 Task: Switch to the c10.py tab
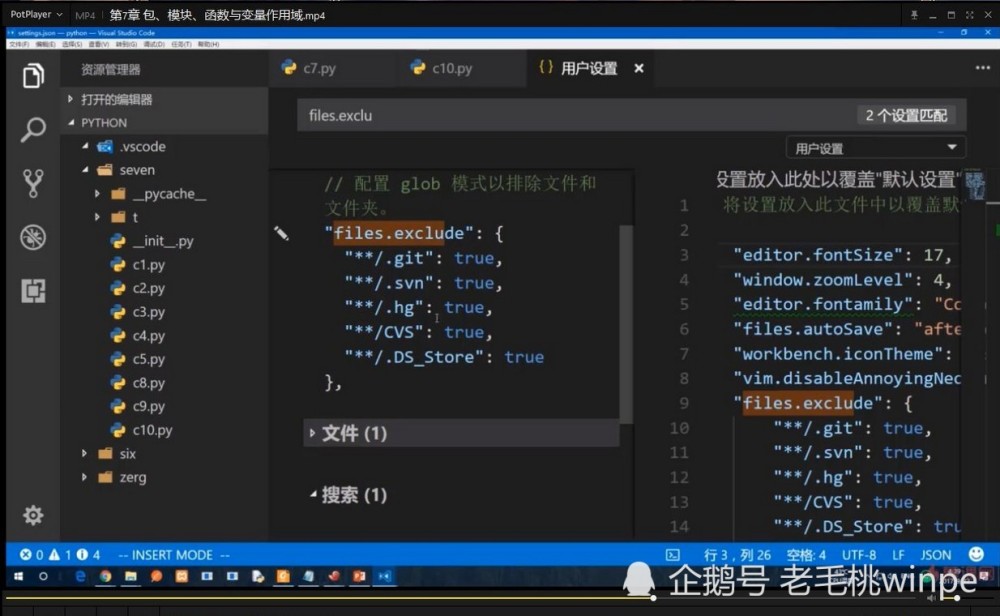[452, 68]
